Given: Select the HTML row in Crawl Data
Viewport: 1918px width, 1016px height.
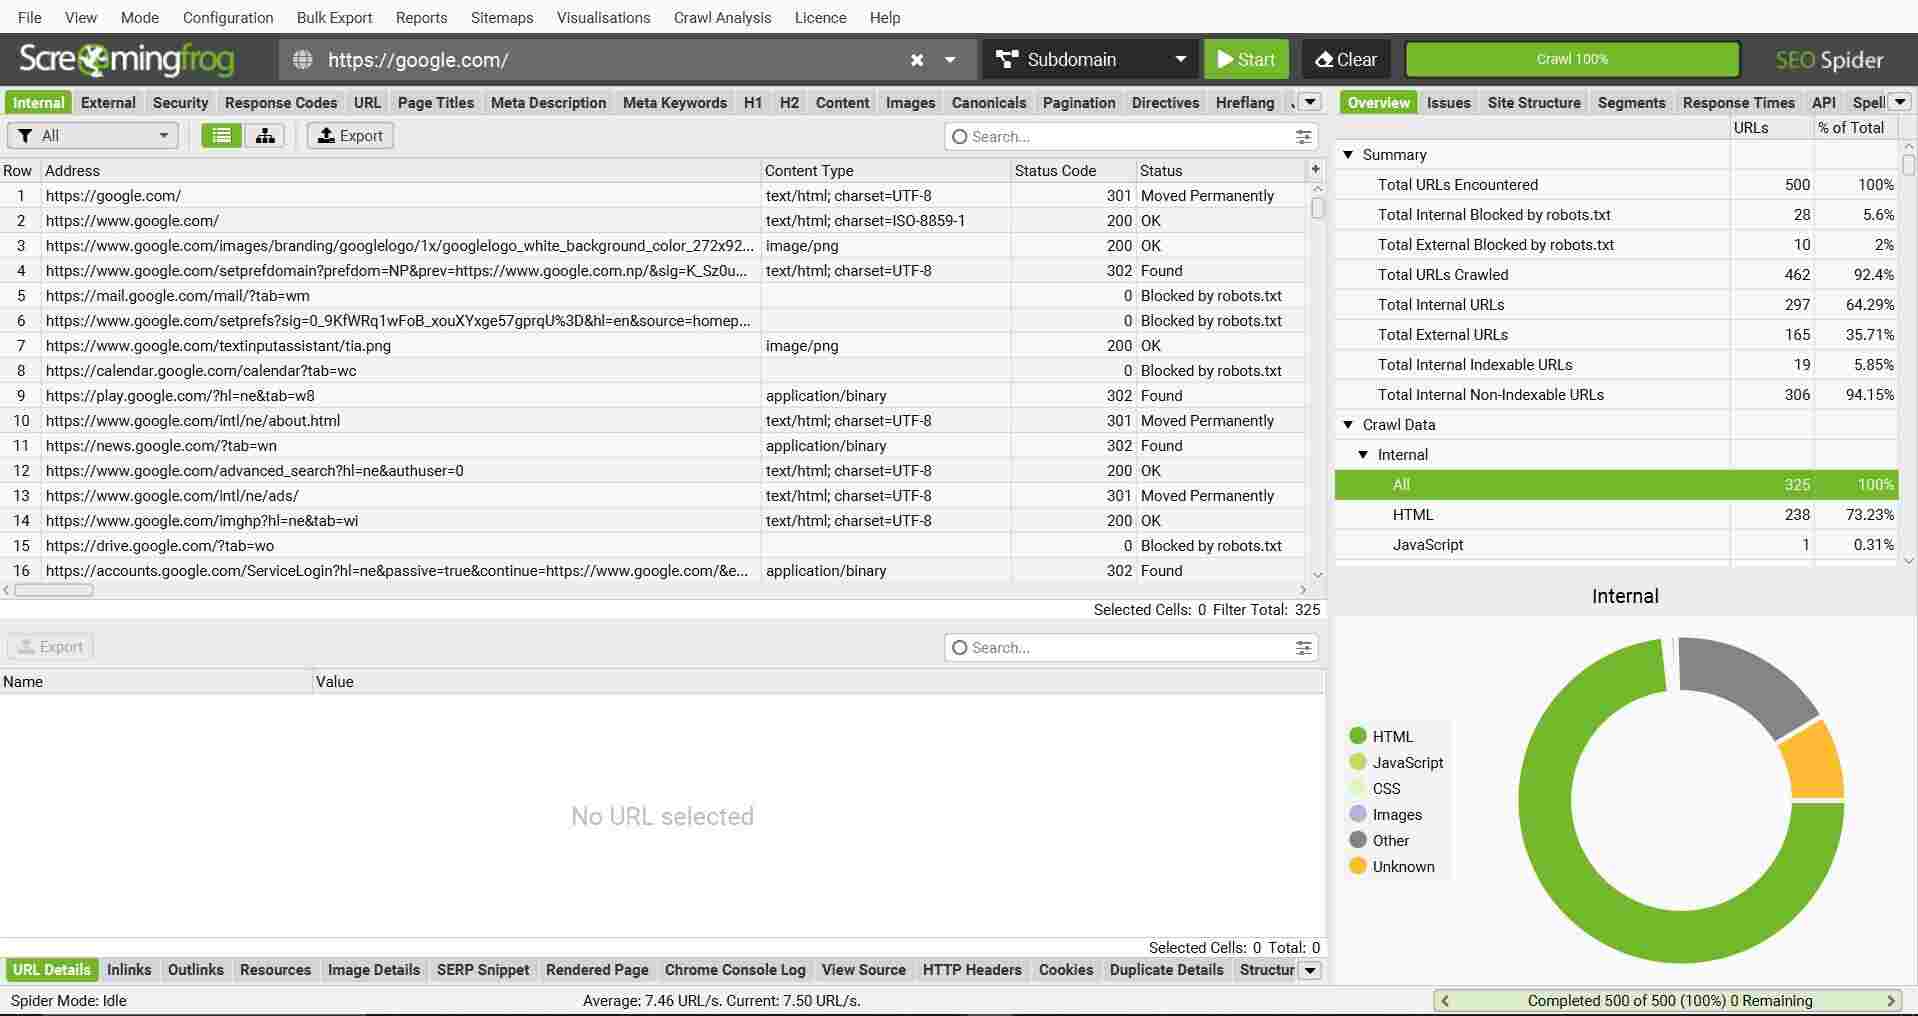Looking at the screenshot, I should click(1616, 515).
